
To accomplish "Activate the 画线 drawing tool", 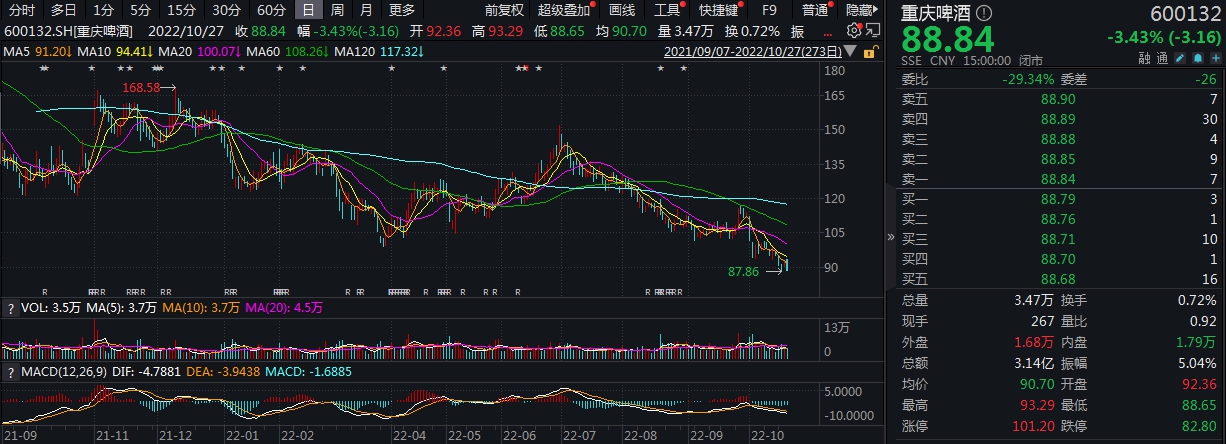I will click(x=621, y=10).
